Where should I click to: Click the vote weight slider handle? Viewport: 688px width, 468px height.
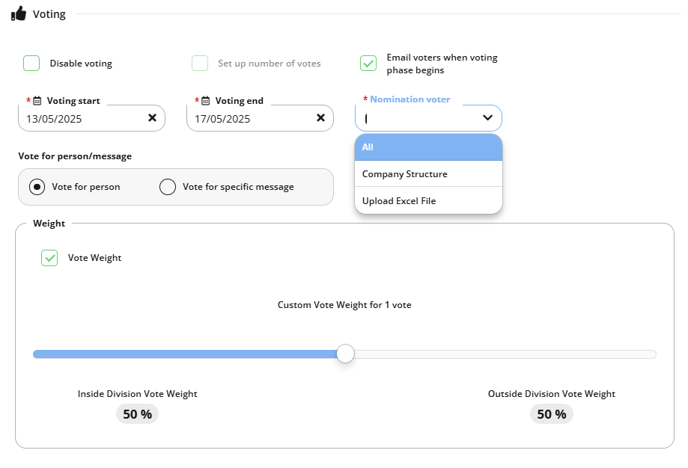[x=345, y=354]
